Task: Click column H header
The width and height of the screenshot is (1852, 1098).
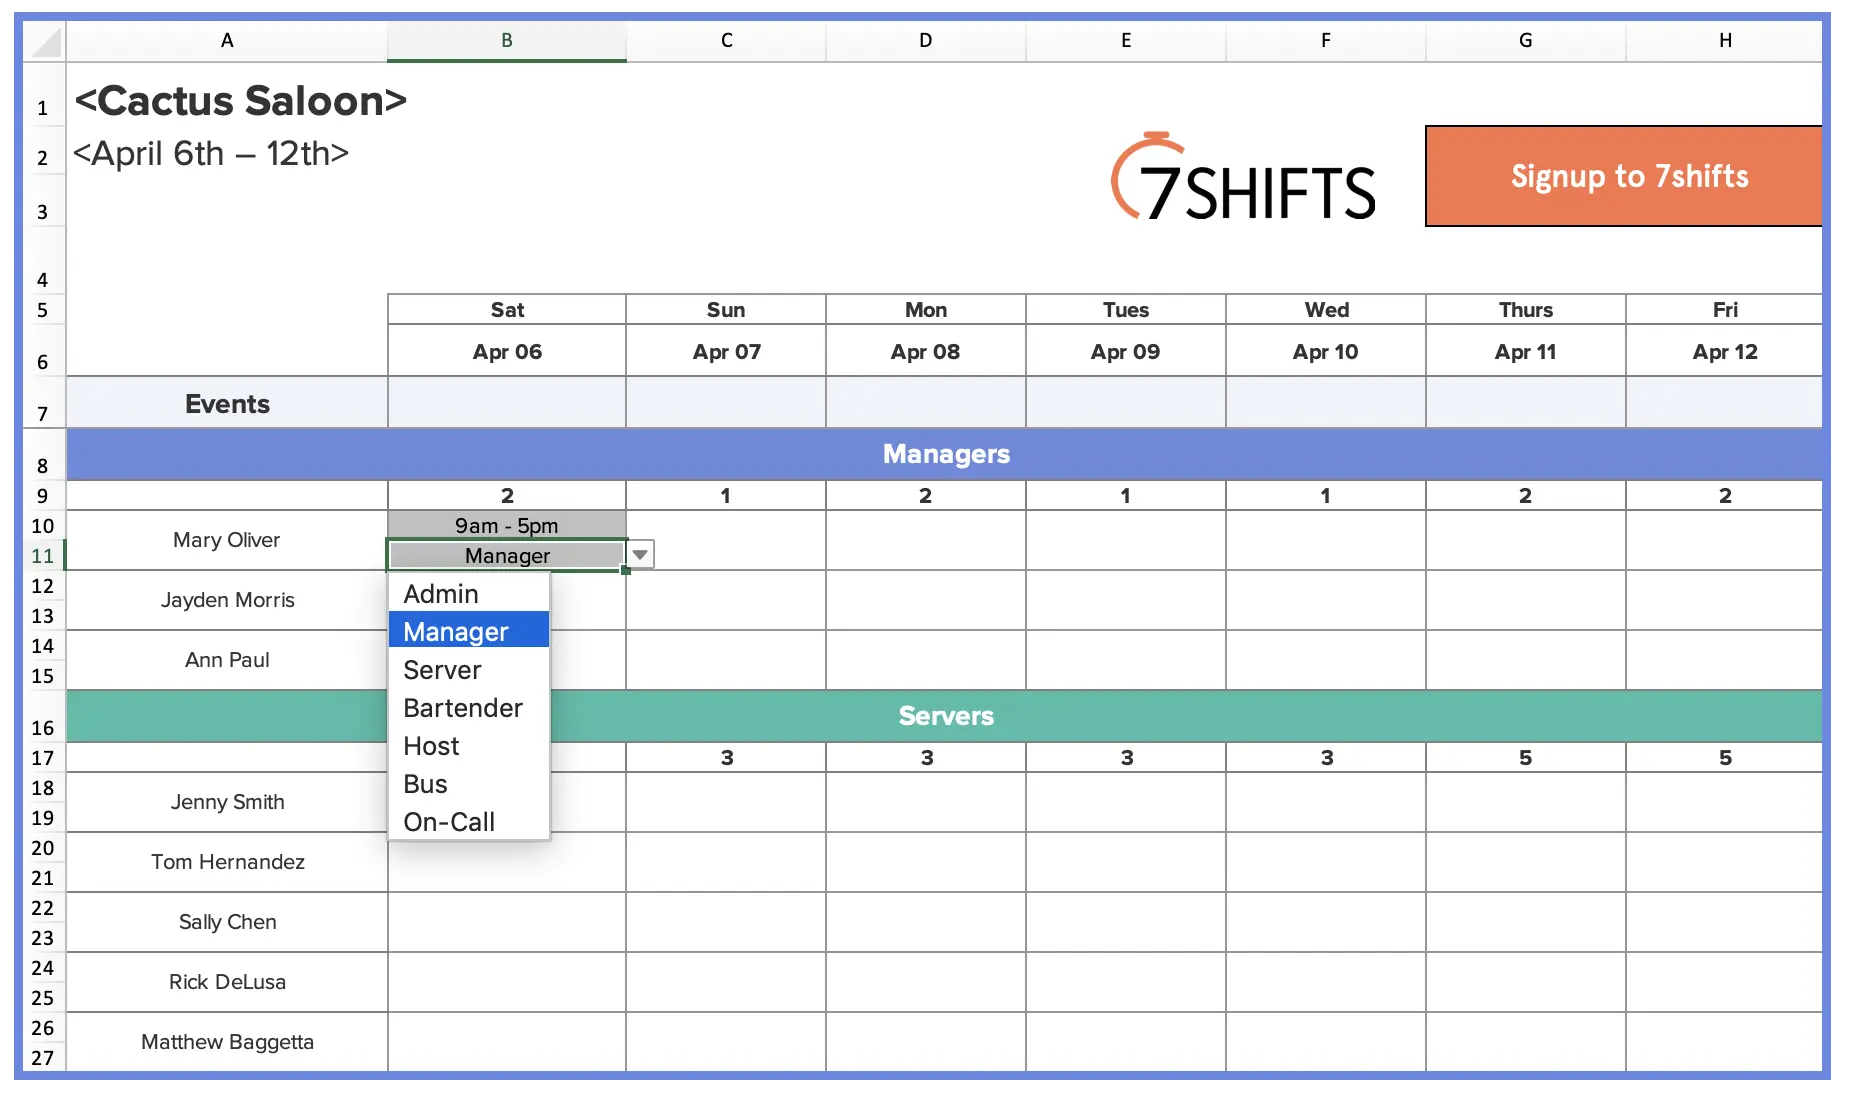Action: [1725, 41]
